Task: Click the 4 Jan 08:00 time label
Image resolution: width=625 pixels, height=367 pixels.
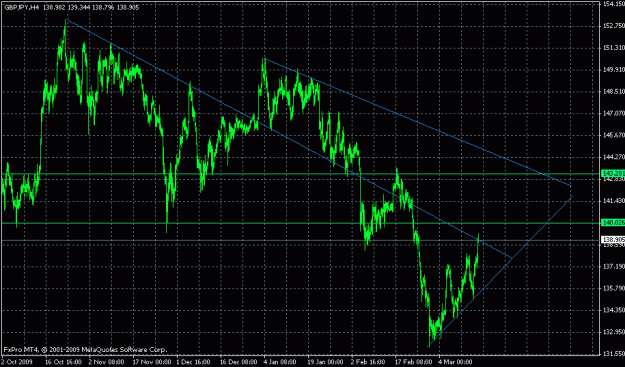Action: (281, 362)
